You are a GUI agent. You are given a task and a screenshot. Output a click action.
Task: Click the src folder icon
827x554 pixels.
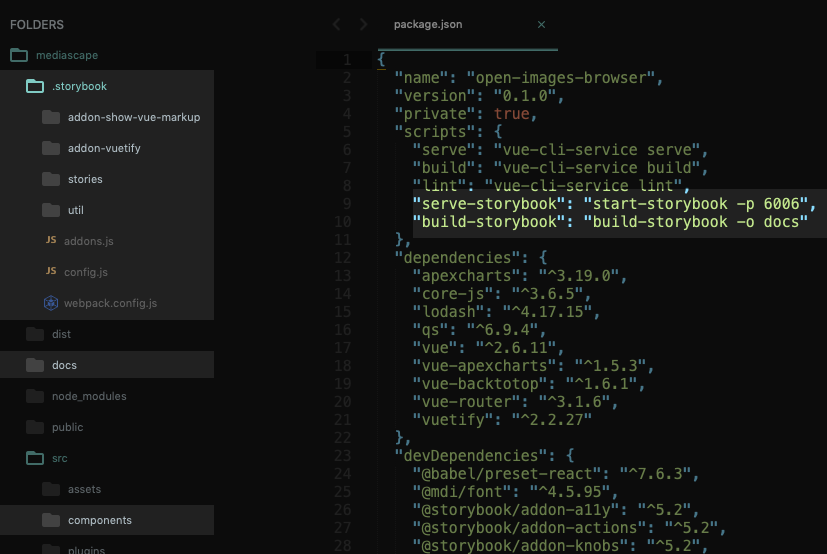35,458
